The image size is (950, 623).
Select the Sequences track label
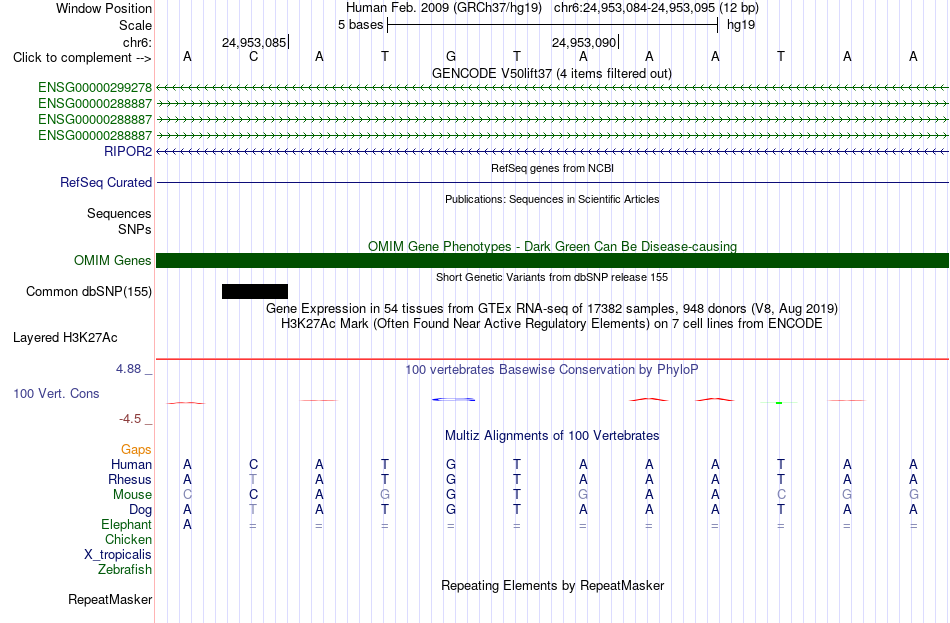tap(119, 213)
